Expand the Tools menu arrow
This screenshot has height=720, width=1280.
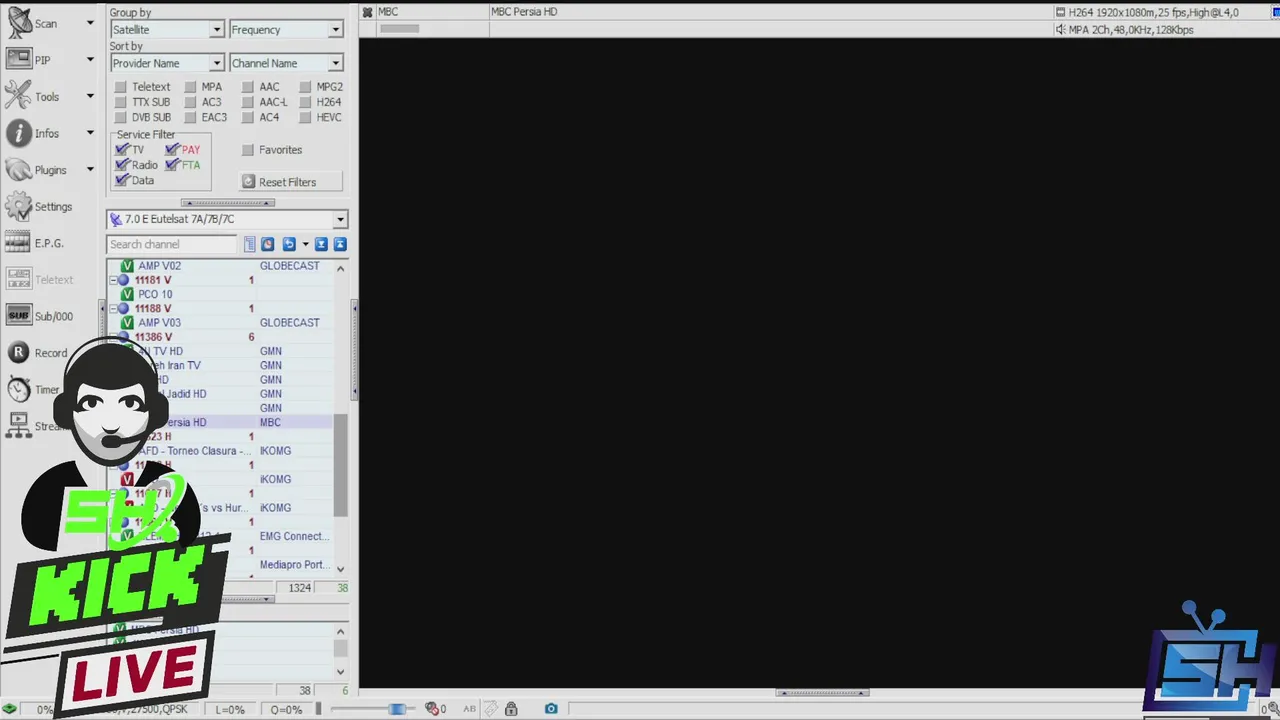click(89, 97)
